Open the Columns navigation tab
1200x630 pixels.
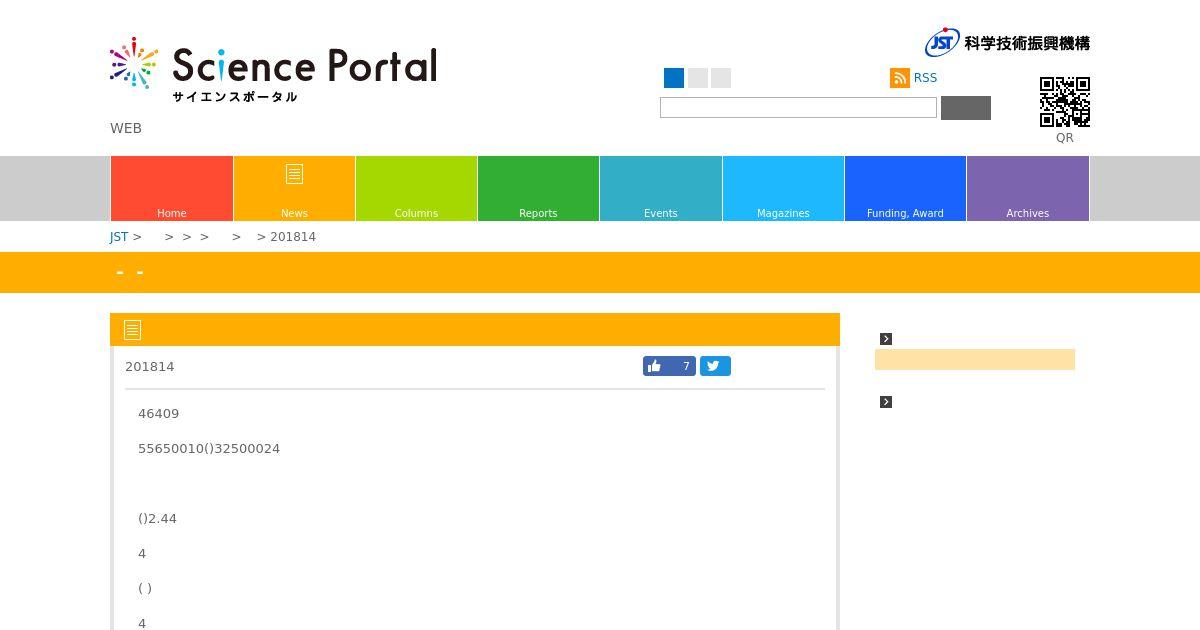416,188
